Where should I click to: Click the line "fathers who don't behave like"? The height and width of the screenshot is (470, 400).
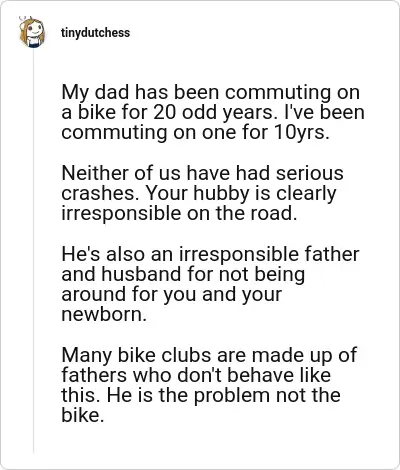[x=196, y=375]
